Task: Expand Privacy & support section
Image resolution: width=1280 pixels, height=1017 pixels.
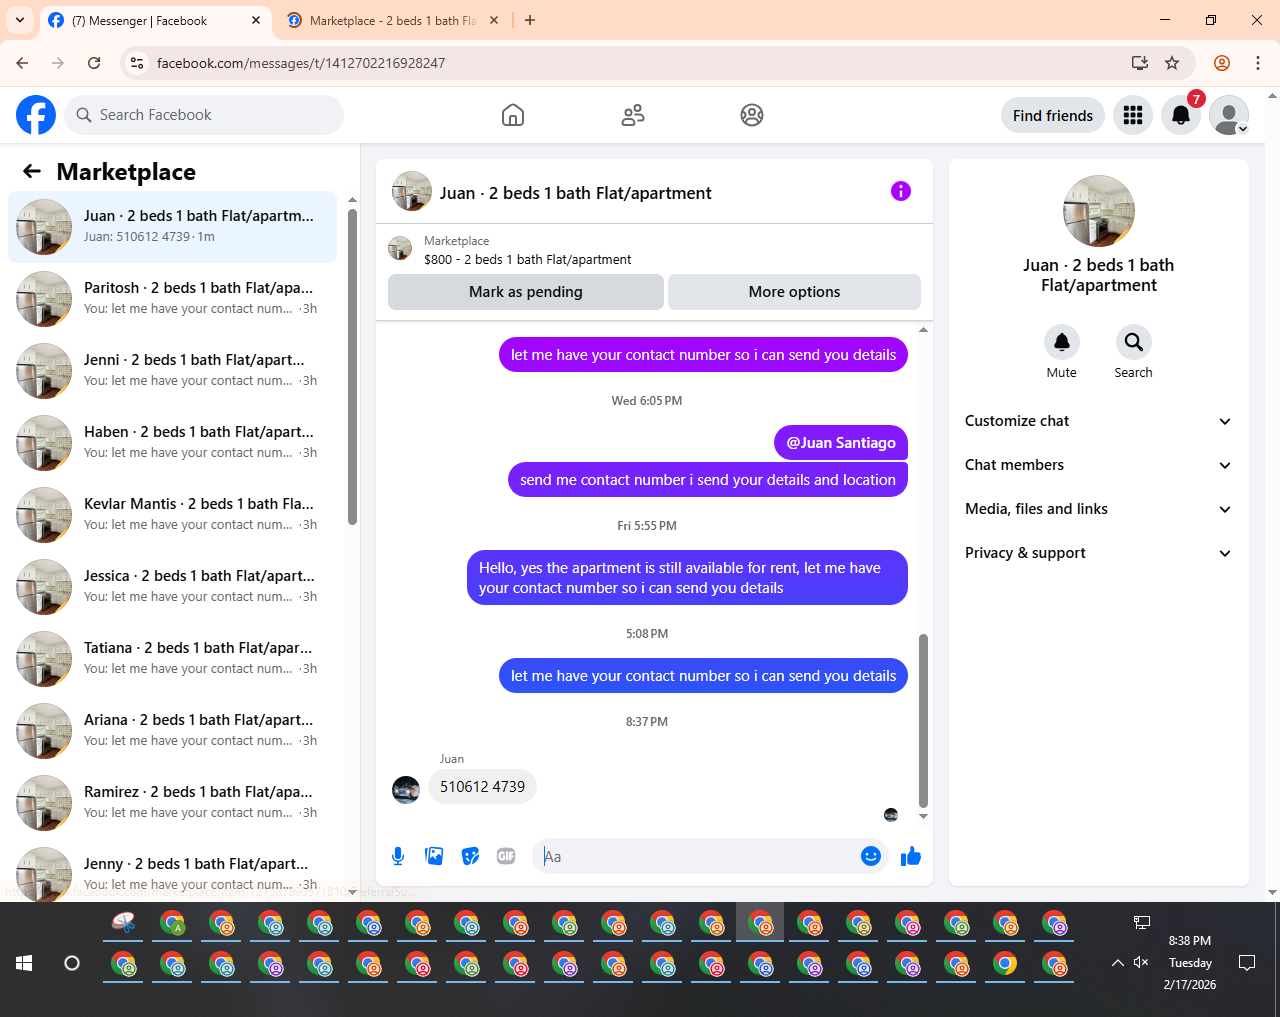Action: pyautogui.click(x=1099, y=553)
